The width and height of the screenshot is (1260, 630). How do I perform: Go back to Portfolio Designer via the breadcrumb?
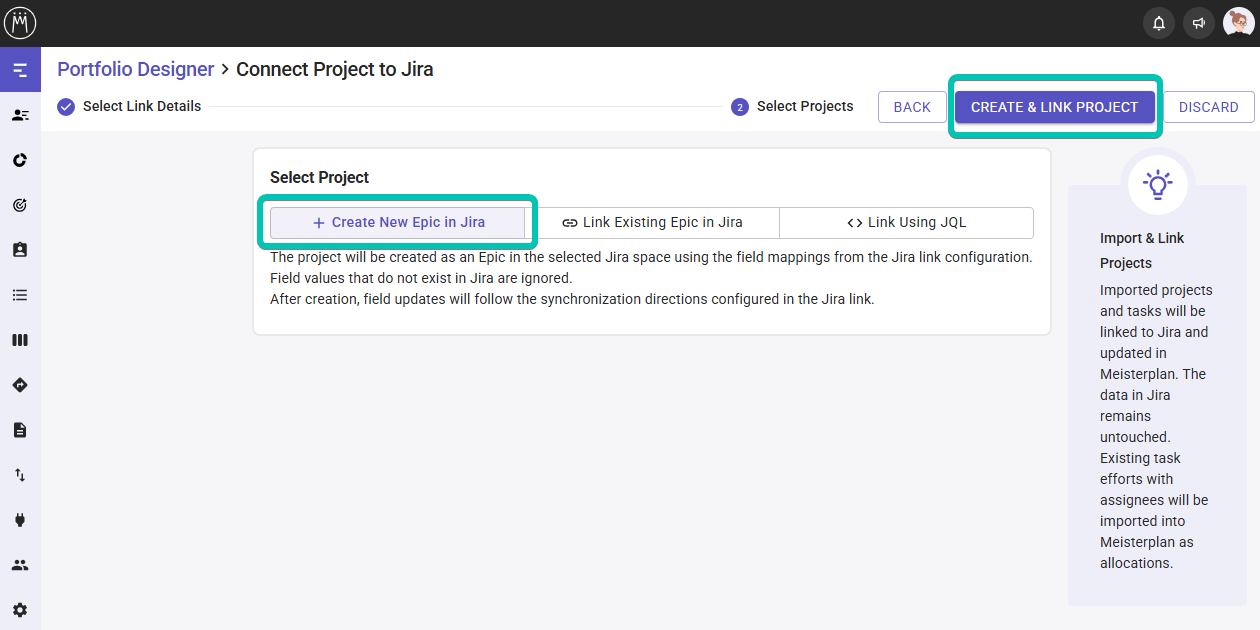[136, 69]
